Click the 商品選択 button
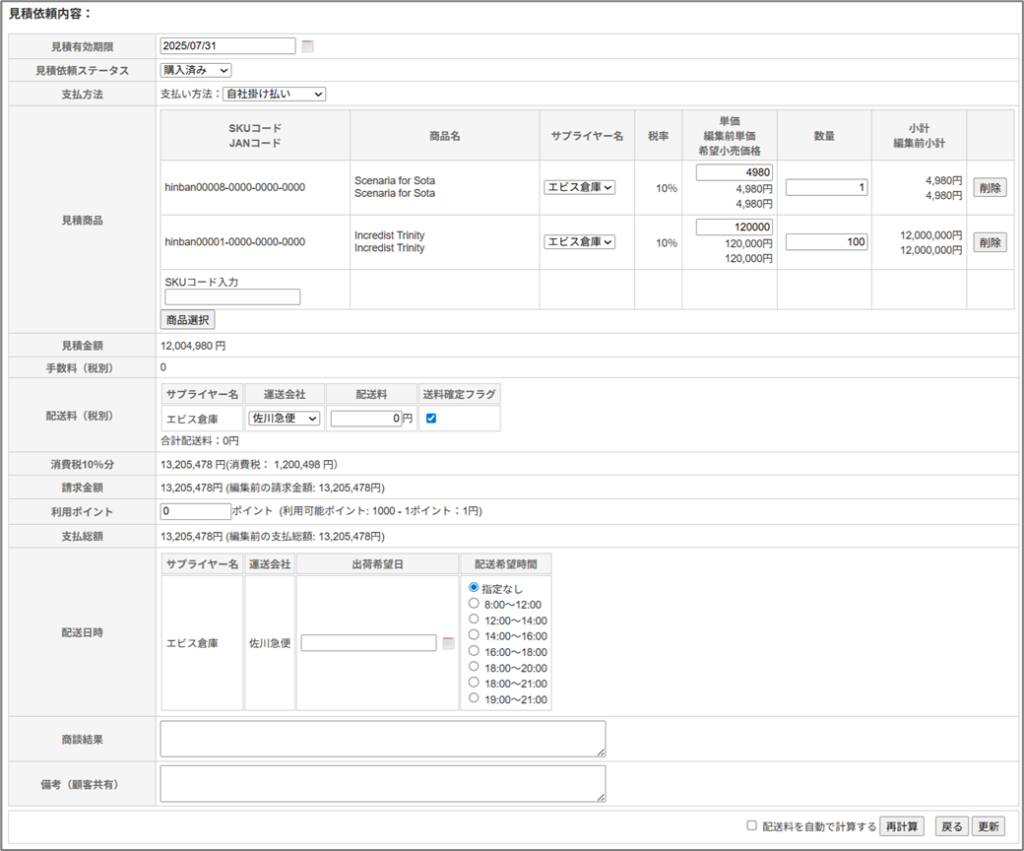 tap(188, 320)
